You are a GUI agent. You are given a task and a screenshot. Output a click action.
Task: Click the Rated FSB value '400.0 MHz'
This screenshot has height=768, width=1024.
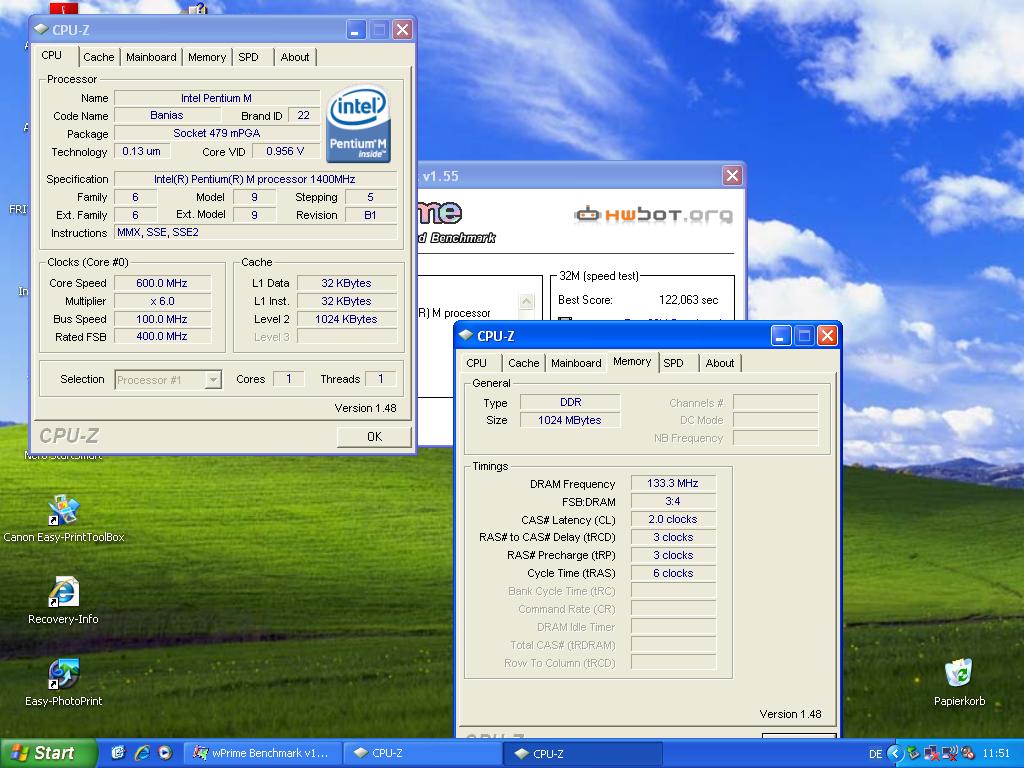[162, 336]
